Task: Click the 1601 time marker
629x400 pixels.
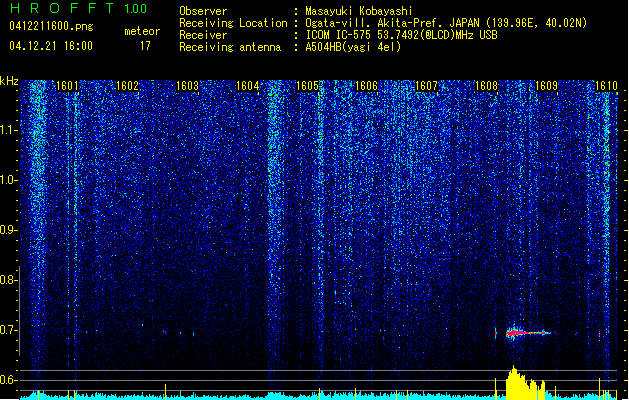Action: (67, 86)
